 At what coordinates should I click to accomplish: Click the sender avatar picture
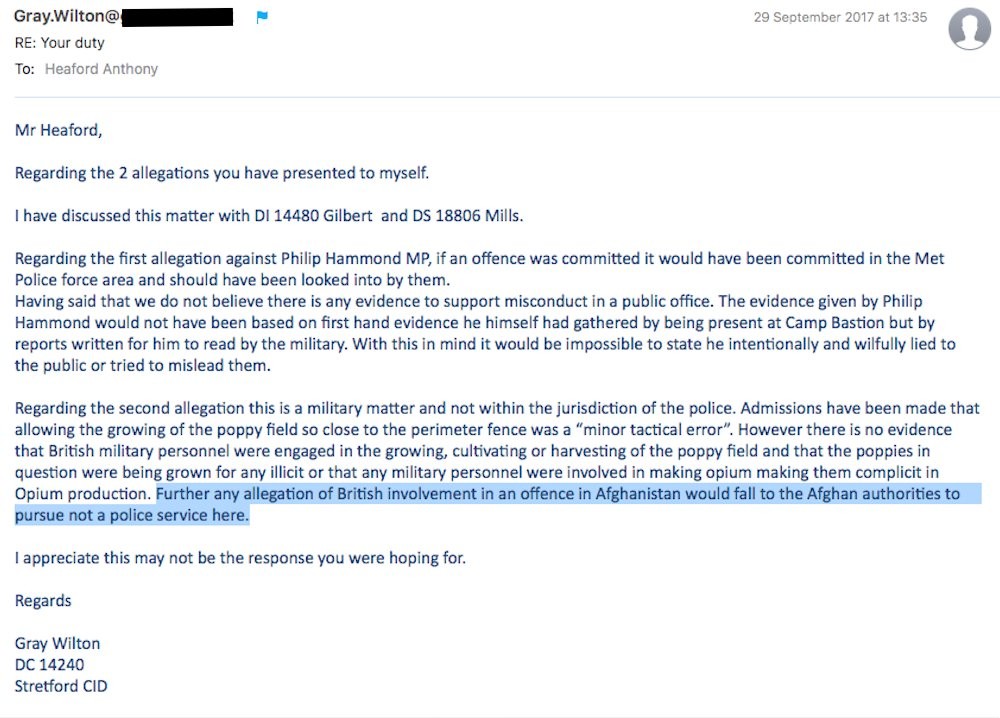click(969, 28)
